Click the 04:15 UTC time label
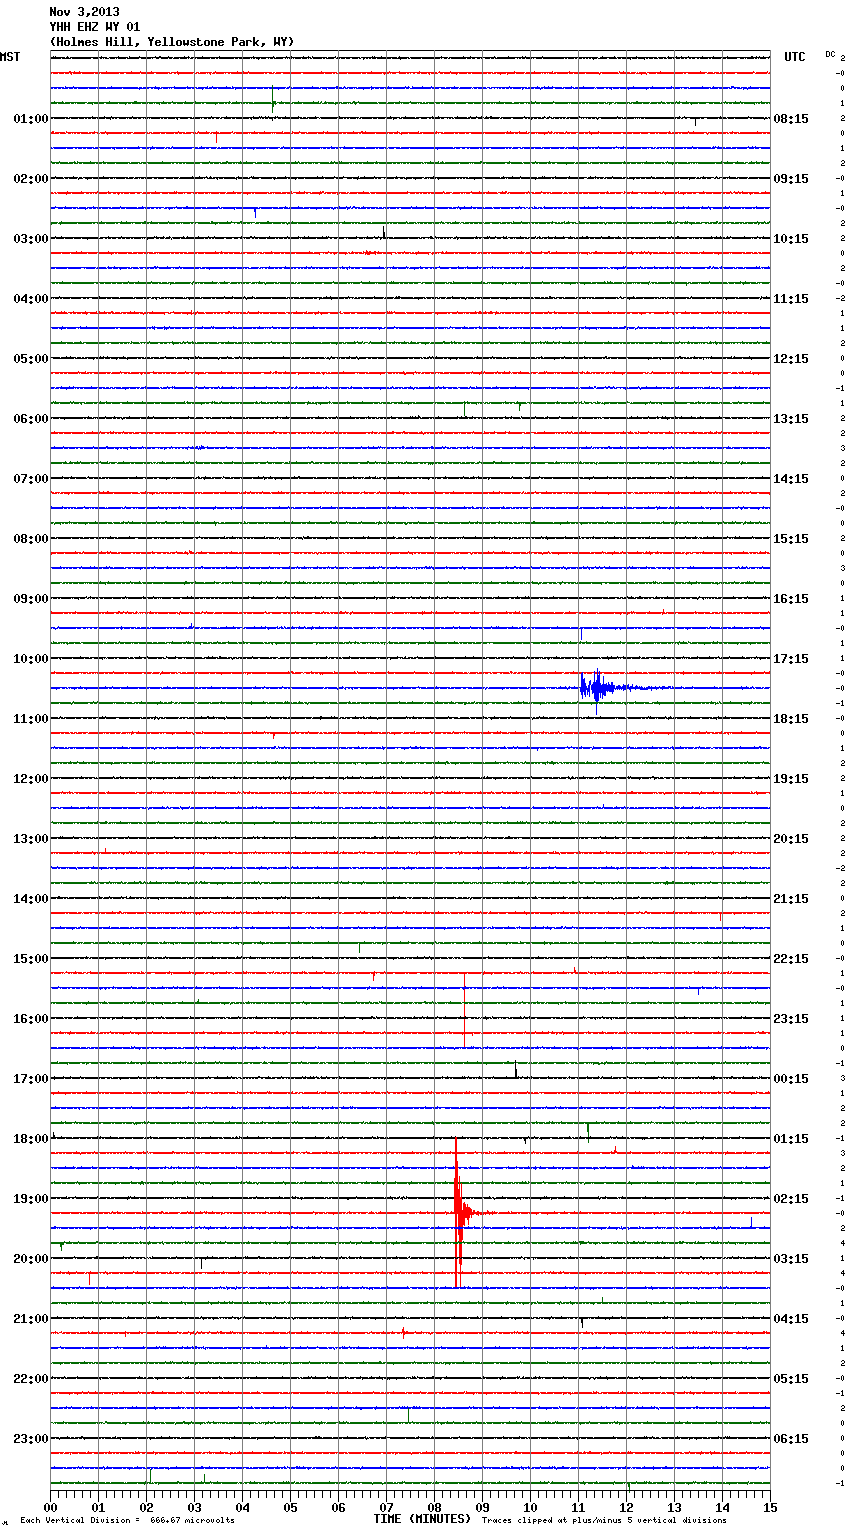850x1534 pixels. pyautogui.click(x=791, y=1319)
